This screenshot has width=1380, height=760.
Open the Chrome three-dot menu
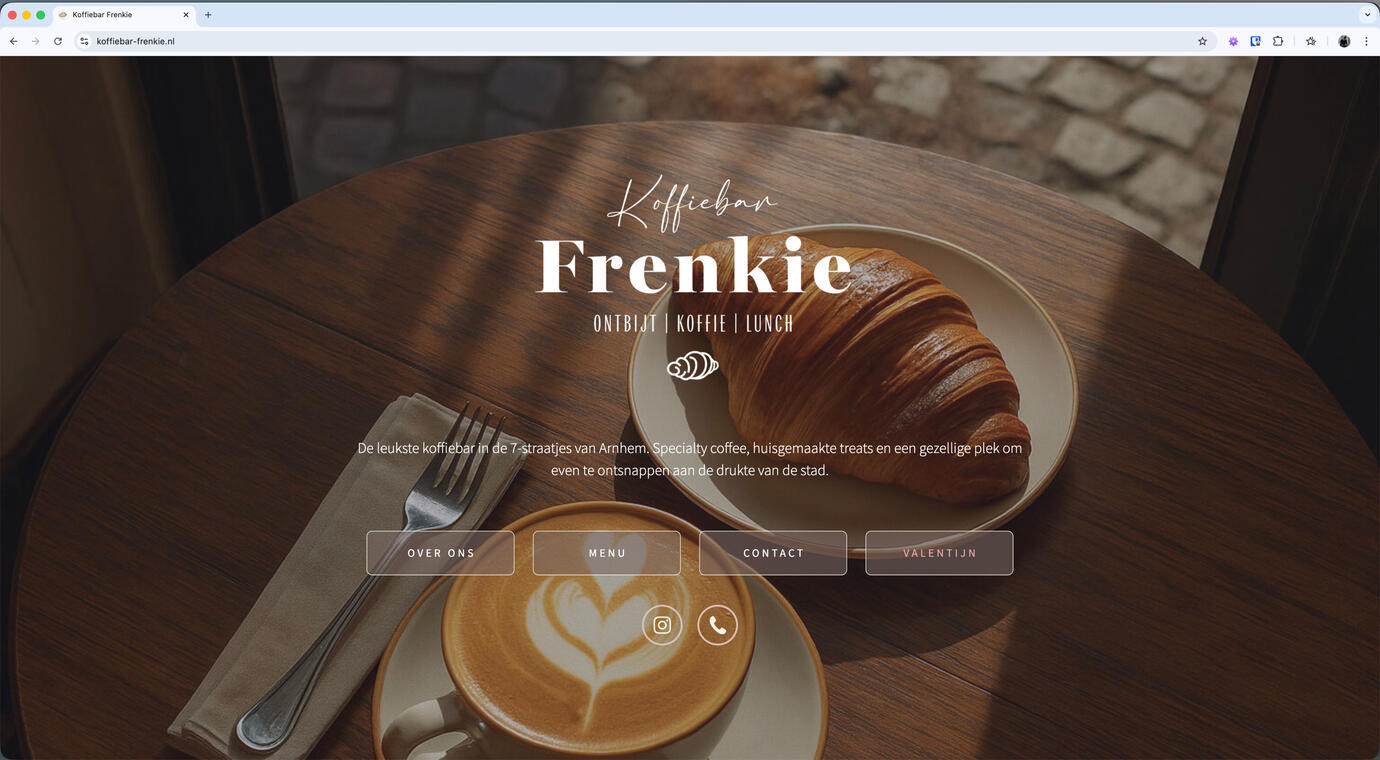click(x=1366, y=41)
